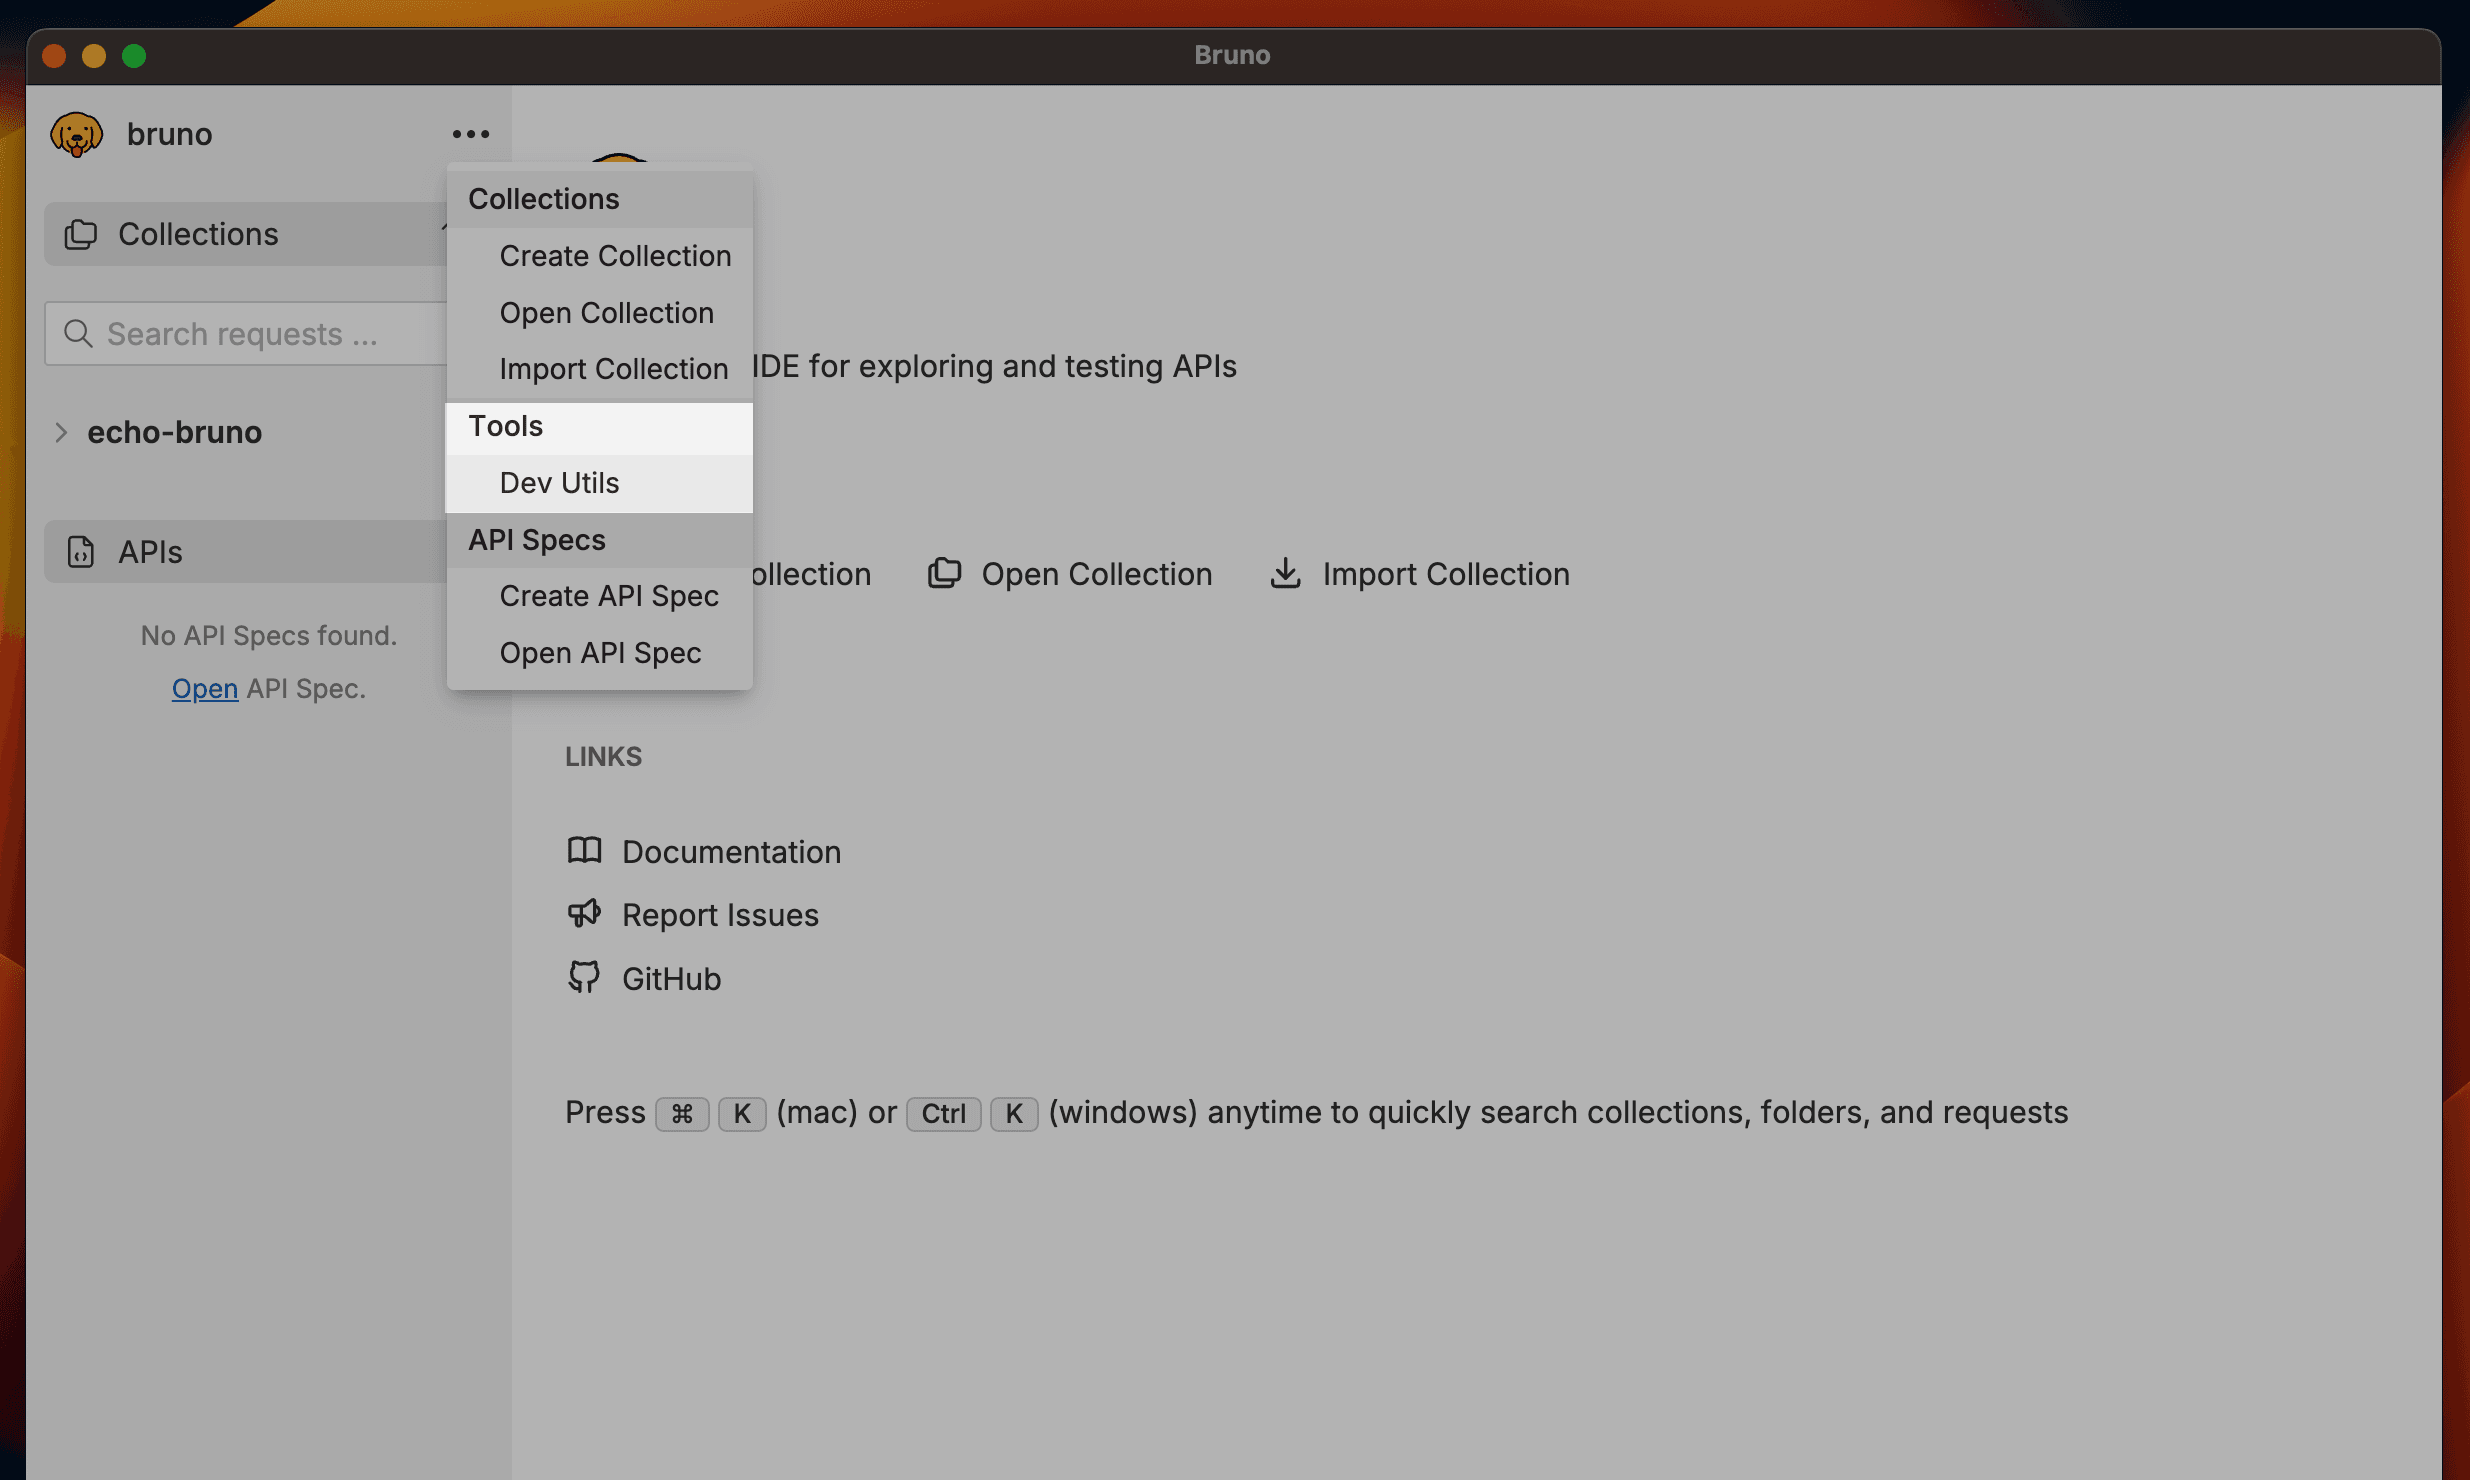Viewport: 2470px width, 1480px height.
Task: Select the echo-bruno collection
Action: [175, 432]
